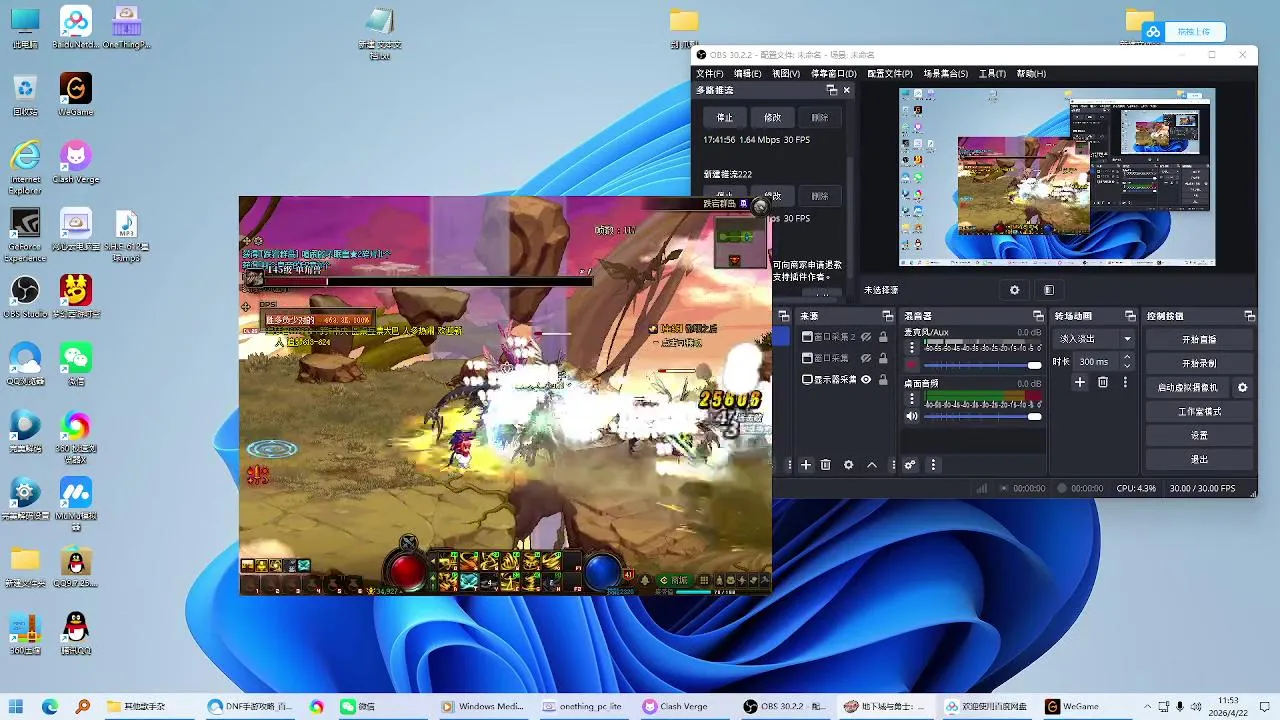
Task: Click 开始直播 start streaming button
Action: [1199, 339]
